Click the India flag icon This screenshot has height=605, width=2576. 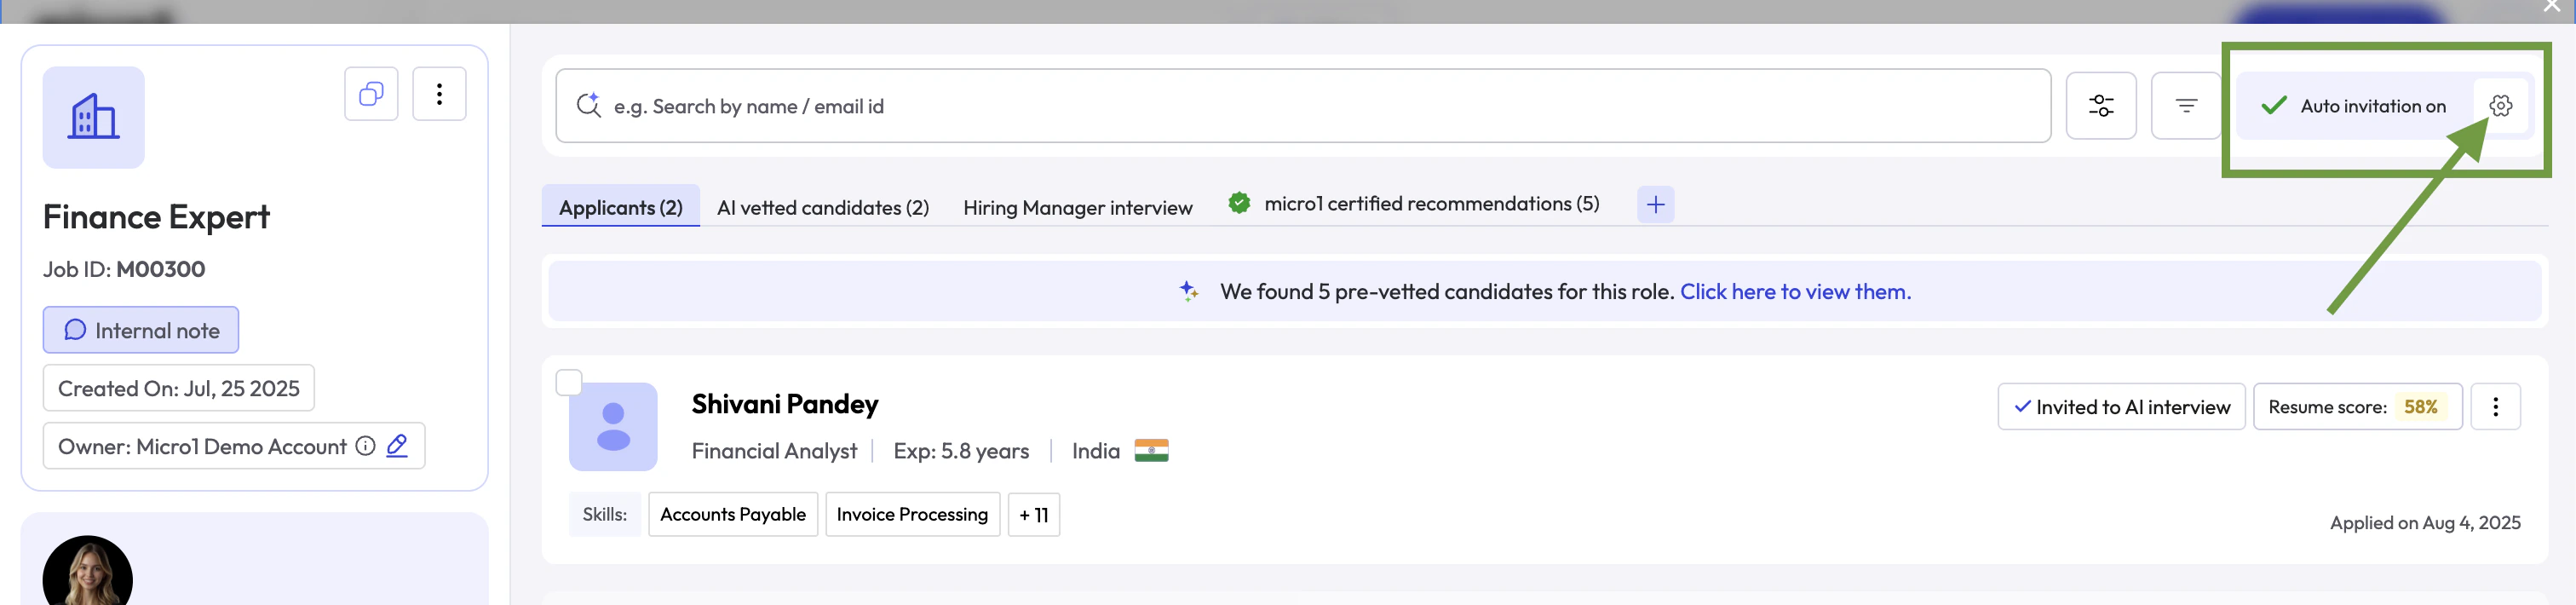click(x=1151, y=451)
